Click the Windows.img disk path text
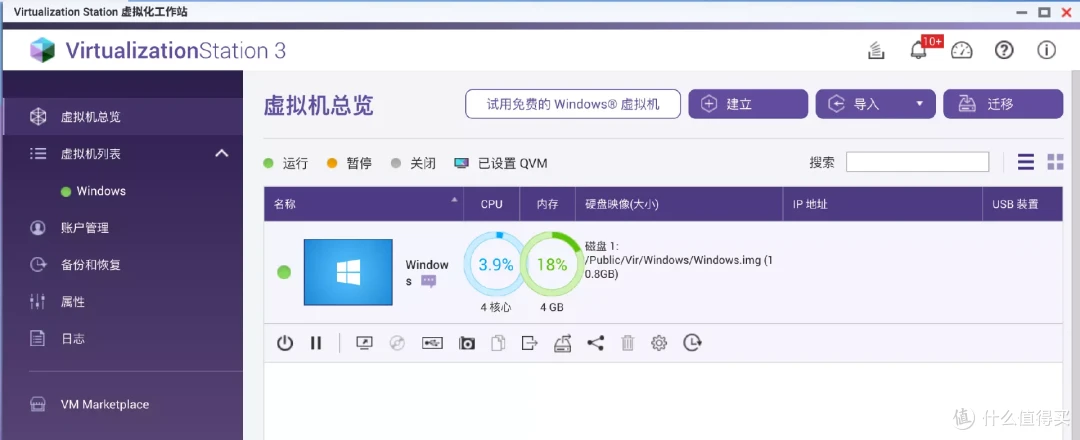Viewport: 1080px width, 440px height. 679,260
